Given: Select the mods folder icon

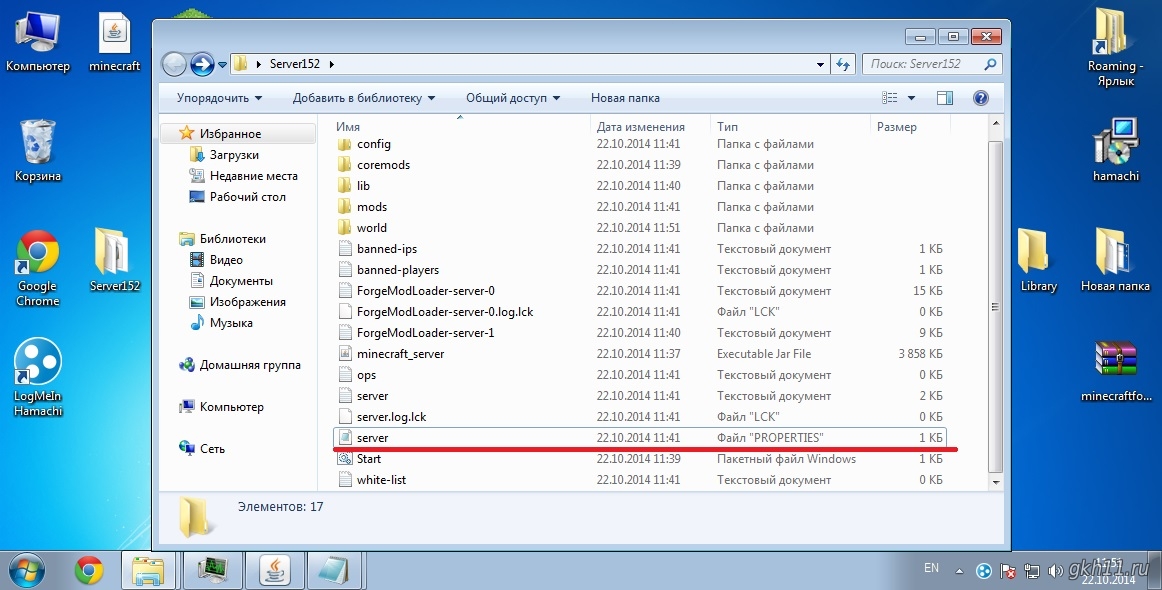Looking at the screenshot, I should pyautogui.click(x=344, y=207).
